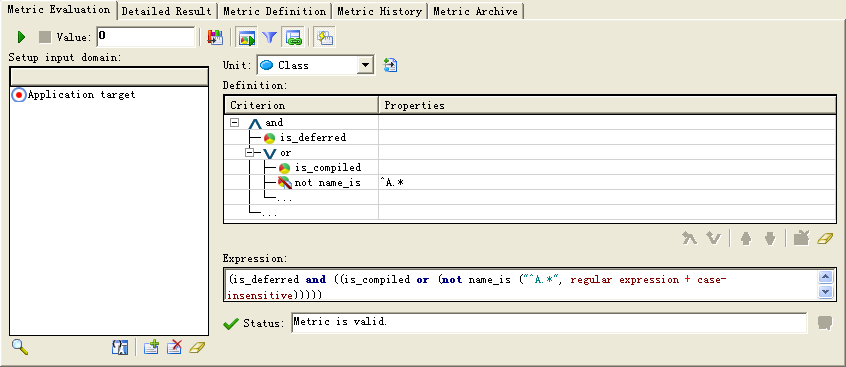Toggle the lightning hand toolbar icon

[x=325, y=37]
